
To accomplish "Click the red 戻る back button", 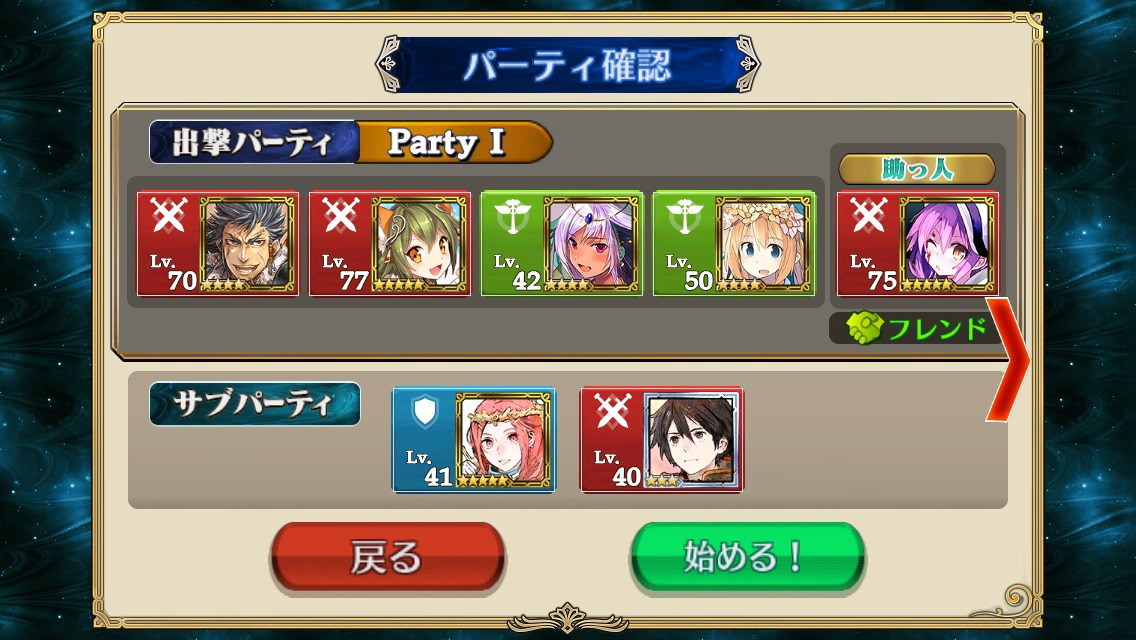I will tap(387, 557).
